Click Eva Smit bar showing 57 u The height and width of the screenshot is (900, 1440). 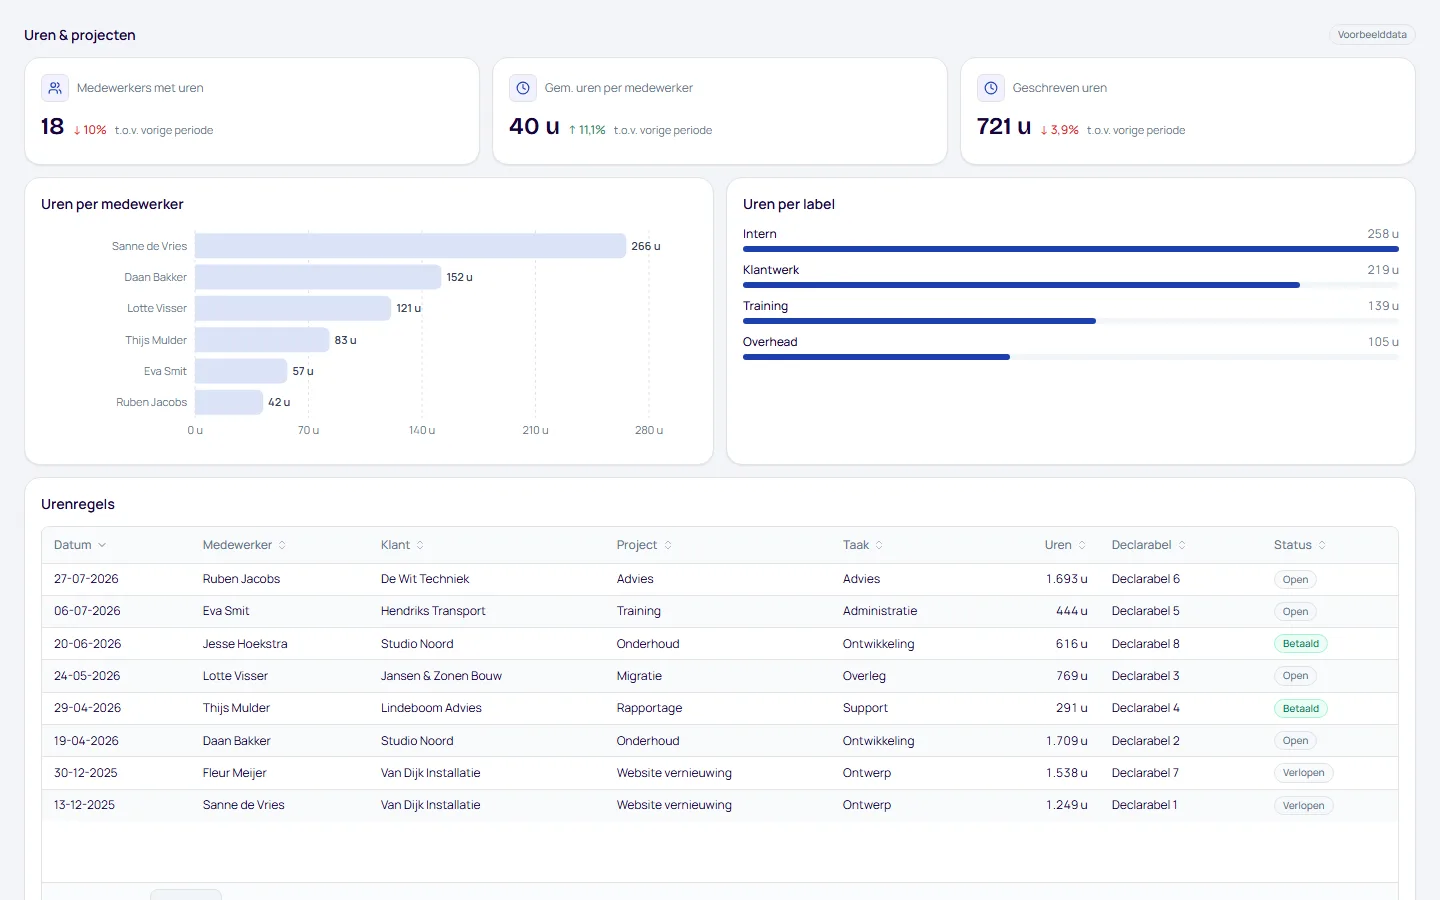[241, 371]
